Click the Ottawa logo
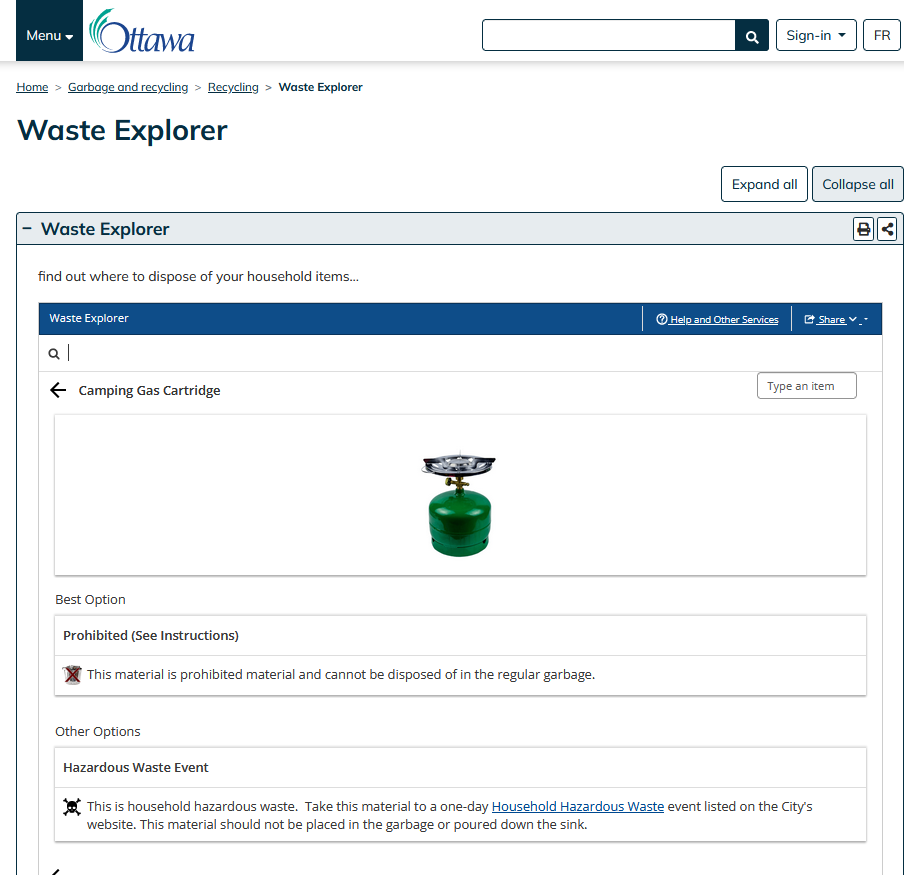 pos(142,31)
